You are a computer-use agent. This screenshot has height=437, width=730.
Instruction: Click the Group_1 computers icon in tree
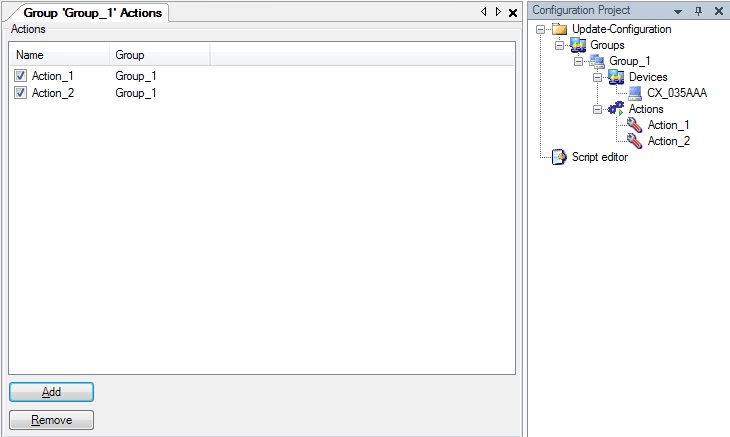coord(597,61)
